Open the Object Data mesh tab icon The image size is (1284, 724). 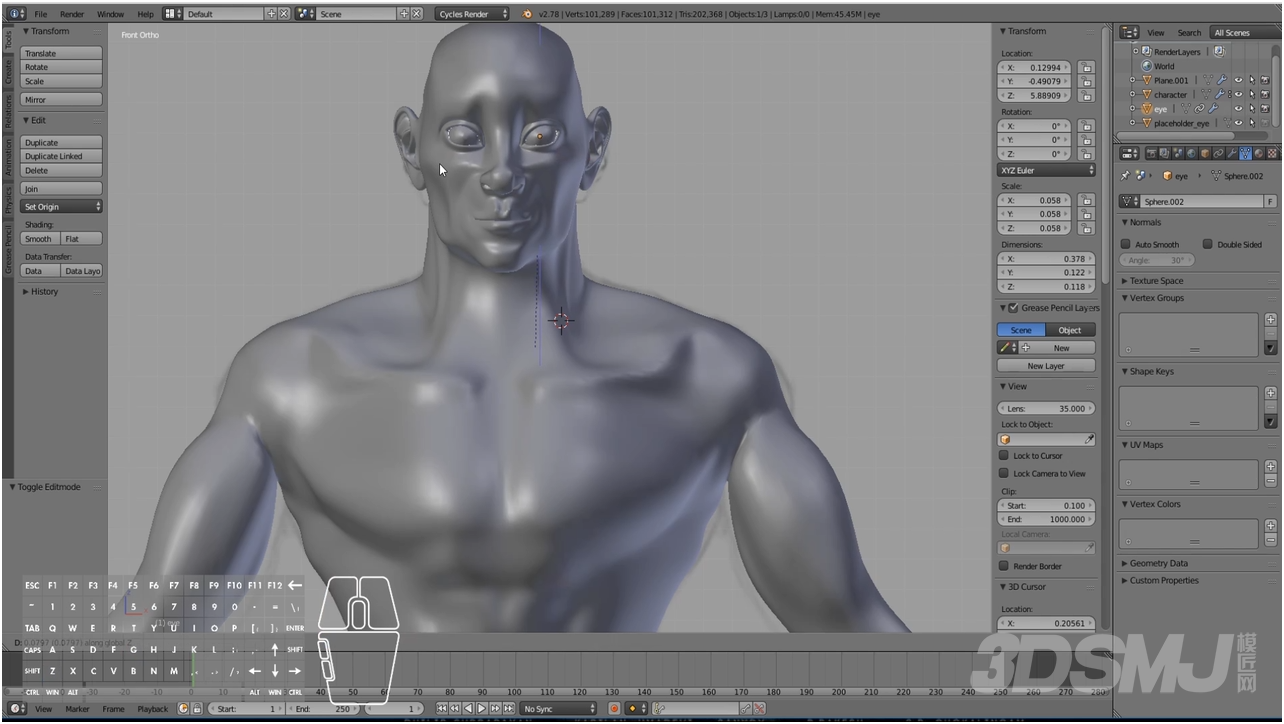1245,153
